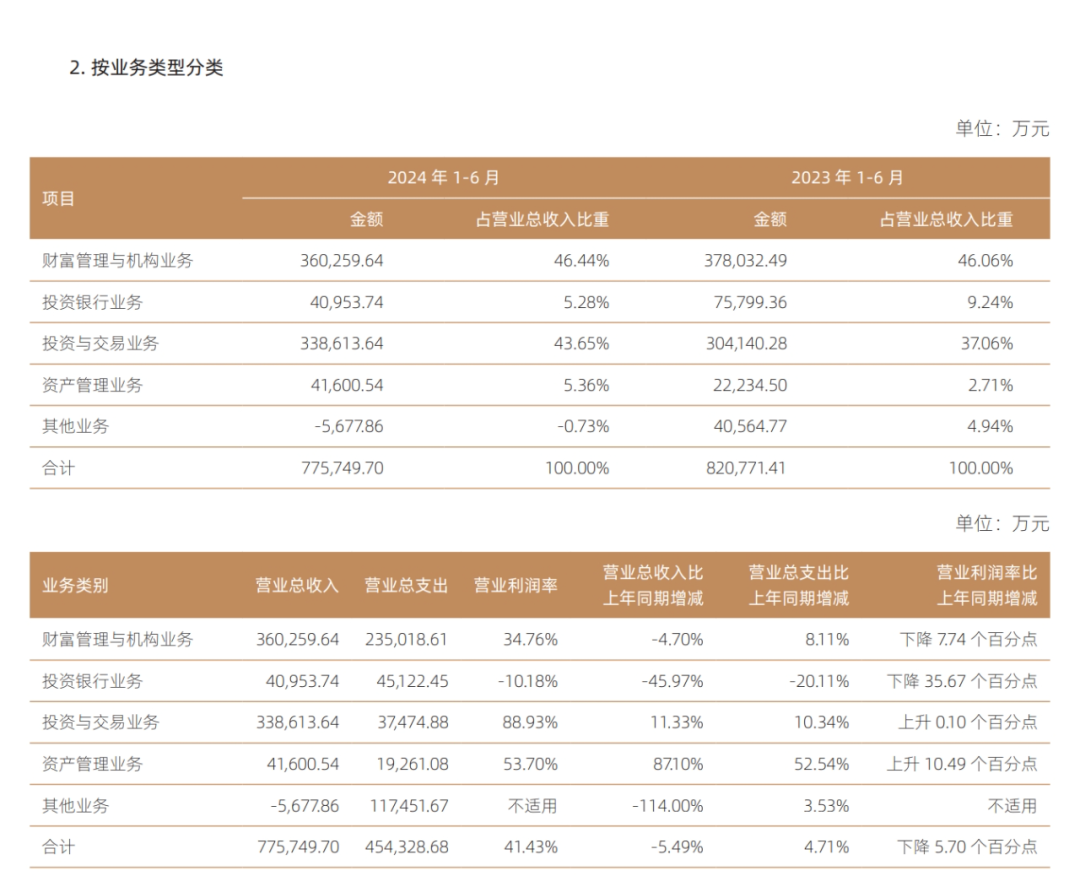Click the 营业总收入比上年同期增减 header
Screen dimensions: 1080x887
click(652, 586)
